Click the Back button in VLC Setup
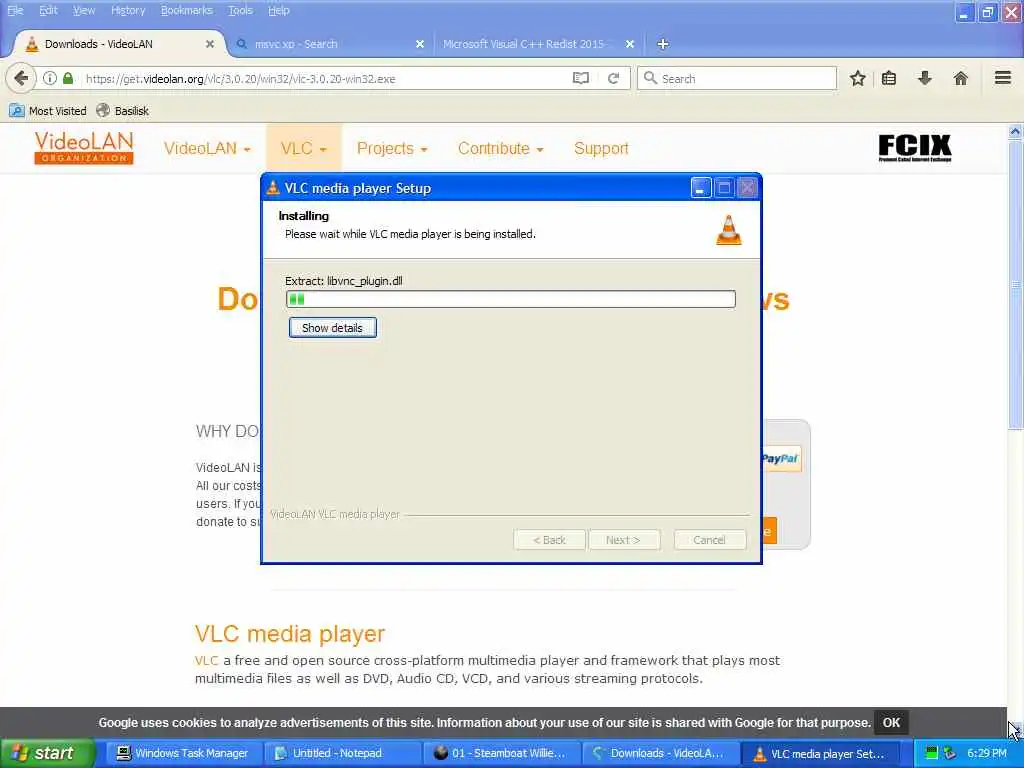 click(x=549, y=540)
